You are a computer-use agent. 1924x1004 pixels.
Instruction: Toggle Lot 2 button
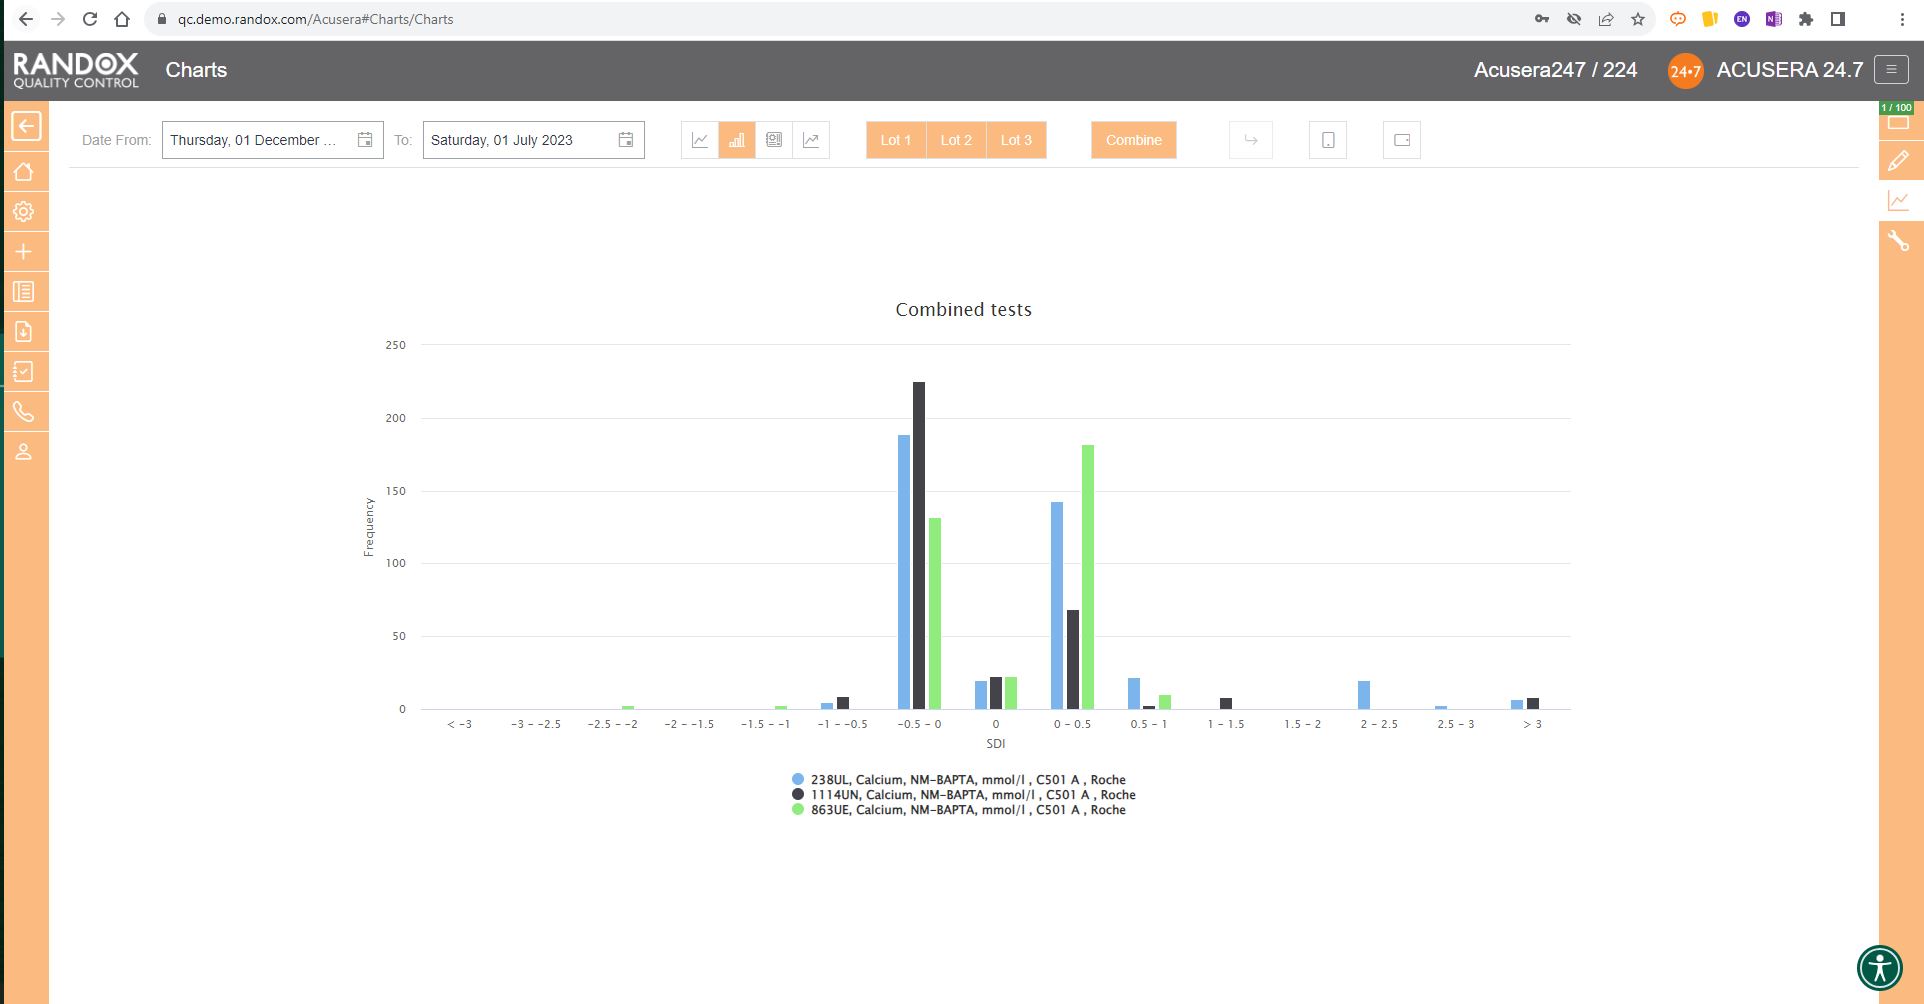[x=955, y=140]
